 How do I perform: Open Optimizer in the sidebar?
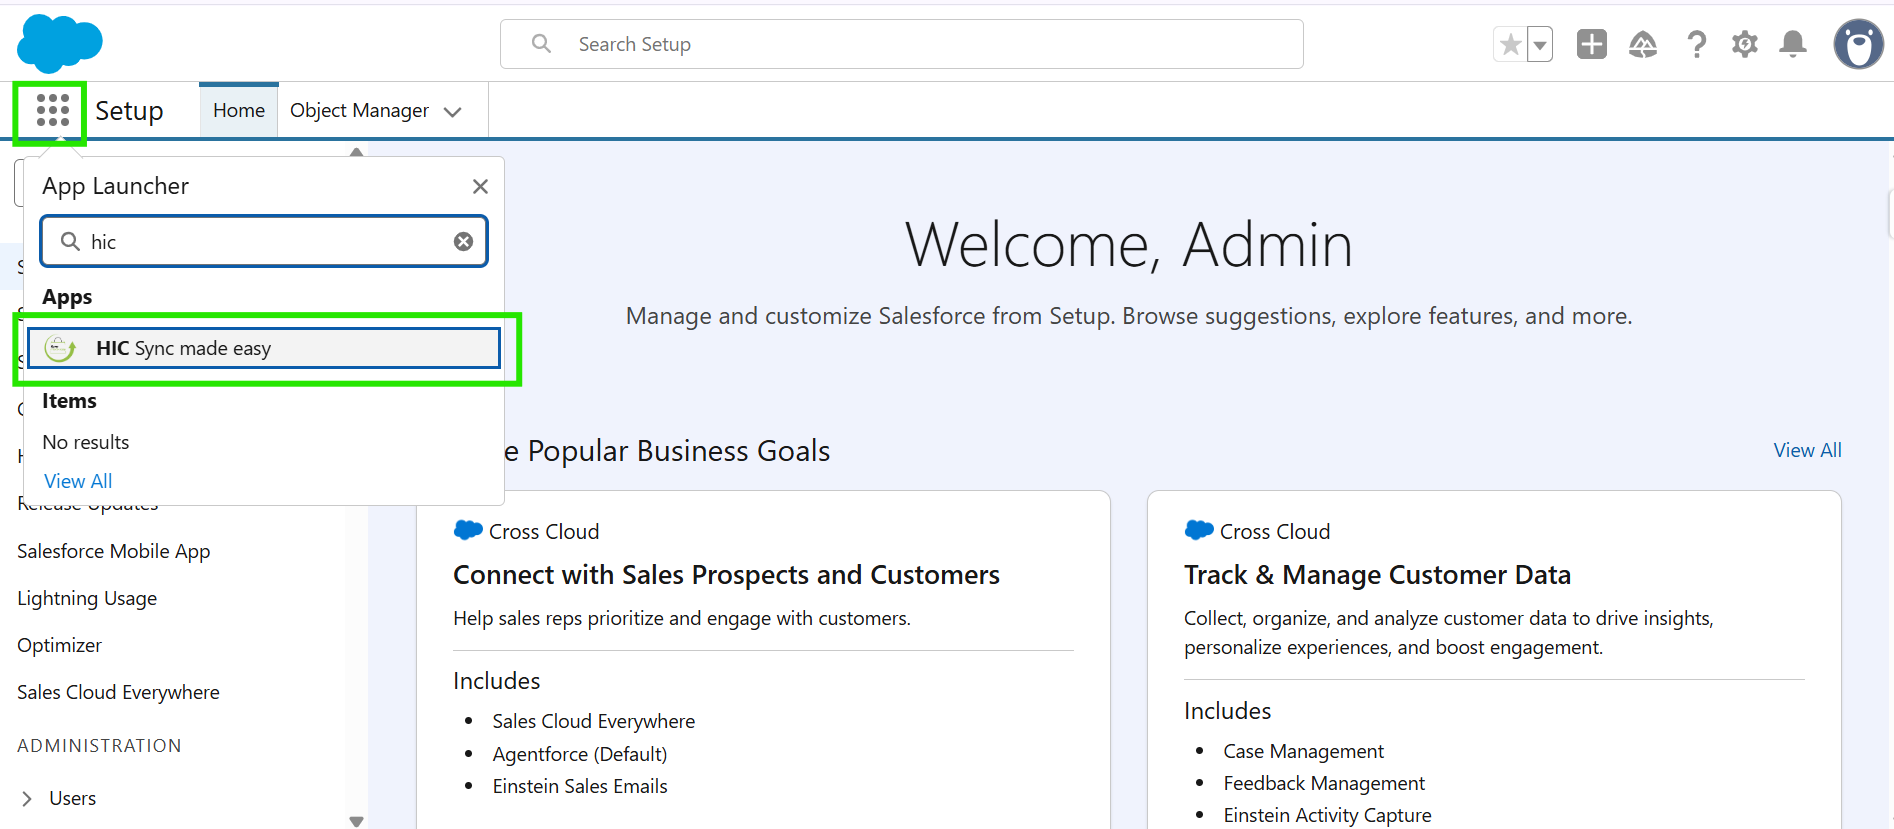(59, 645)
